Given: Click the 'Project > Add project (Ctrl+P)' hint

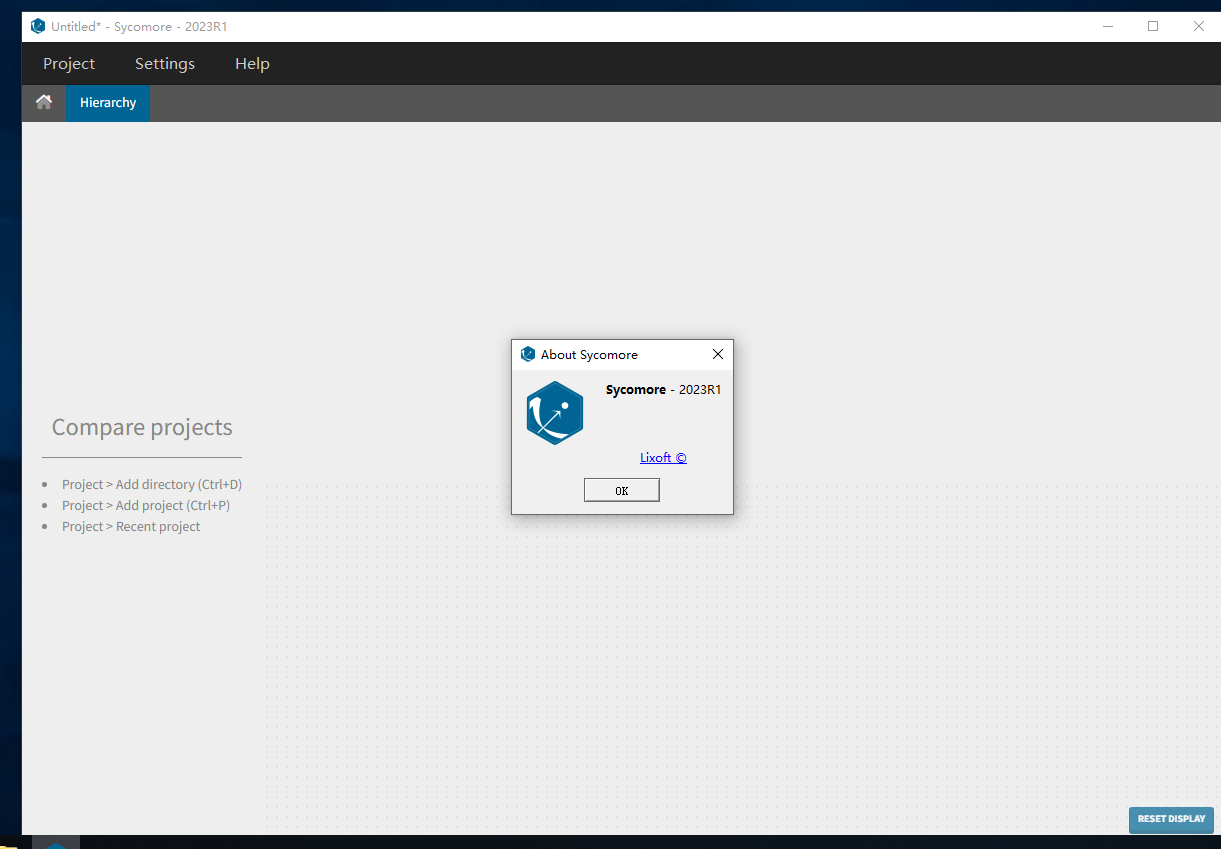Looking at the screenshot, I should click(x=146, y=505).
